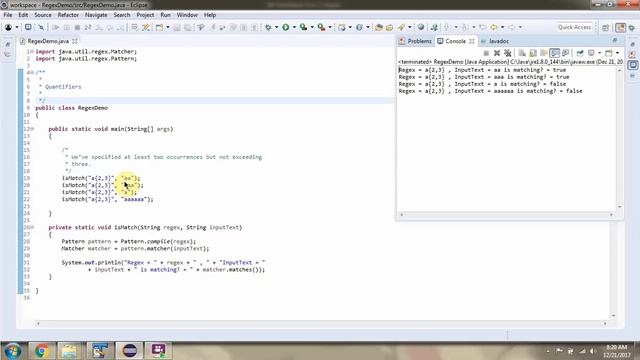Image resolution: width=640 pixels, height=360 pixels.
Task: Select the RegexDemo.java editor tab
Action: point(48,41)
